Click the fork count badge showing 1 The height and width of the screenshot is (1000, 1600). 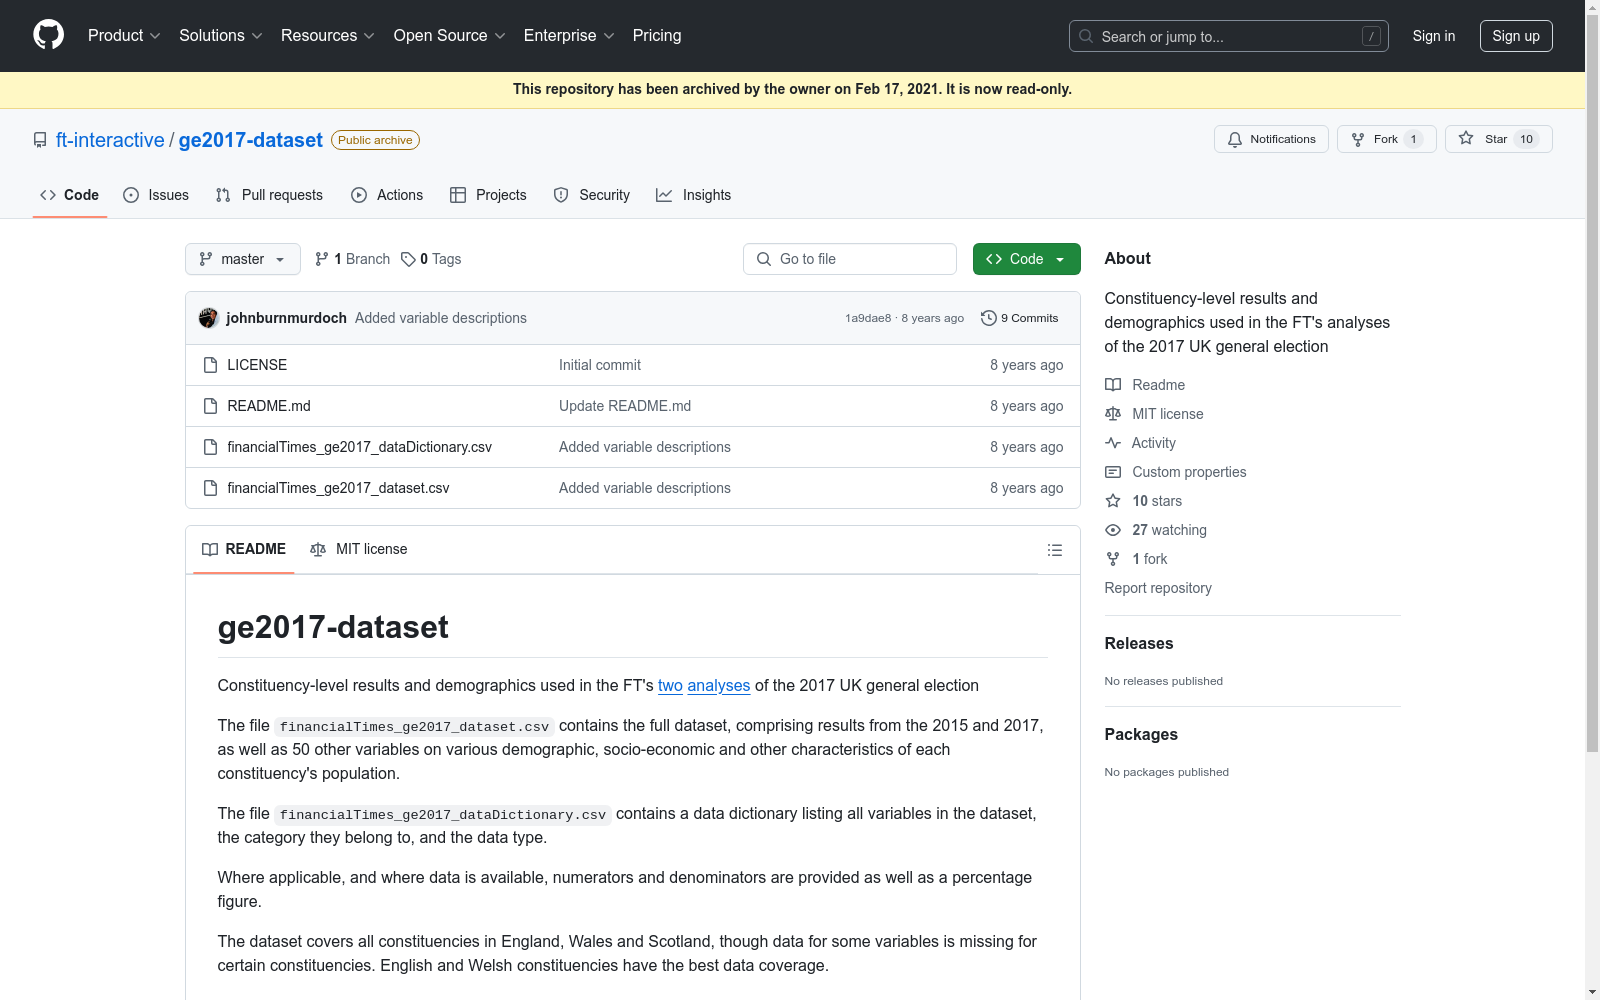[x=1413, y=139]
